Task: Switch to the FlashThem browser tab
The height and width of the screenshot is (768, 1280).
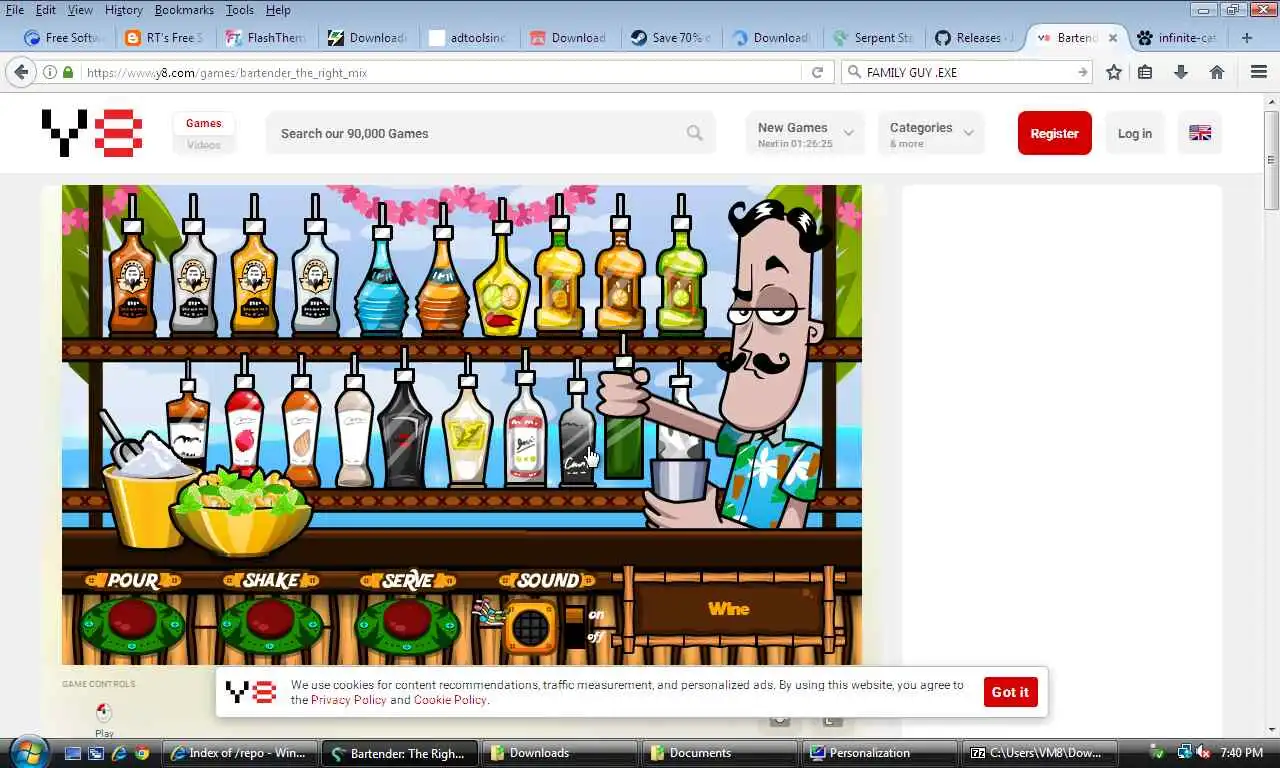Action: [265, 38]
